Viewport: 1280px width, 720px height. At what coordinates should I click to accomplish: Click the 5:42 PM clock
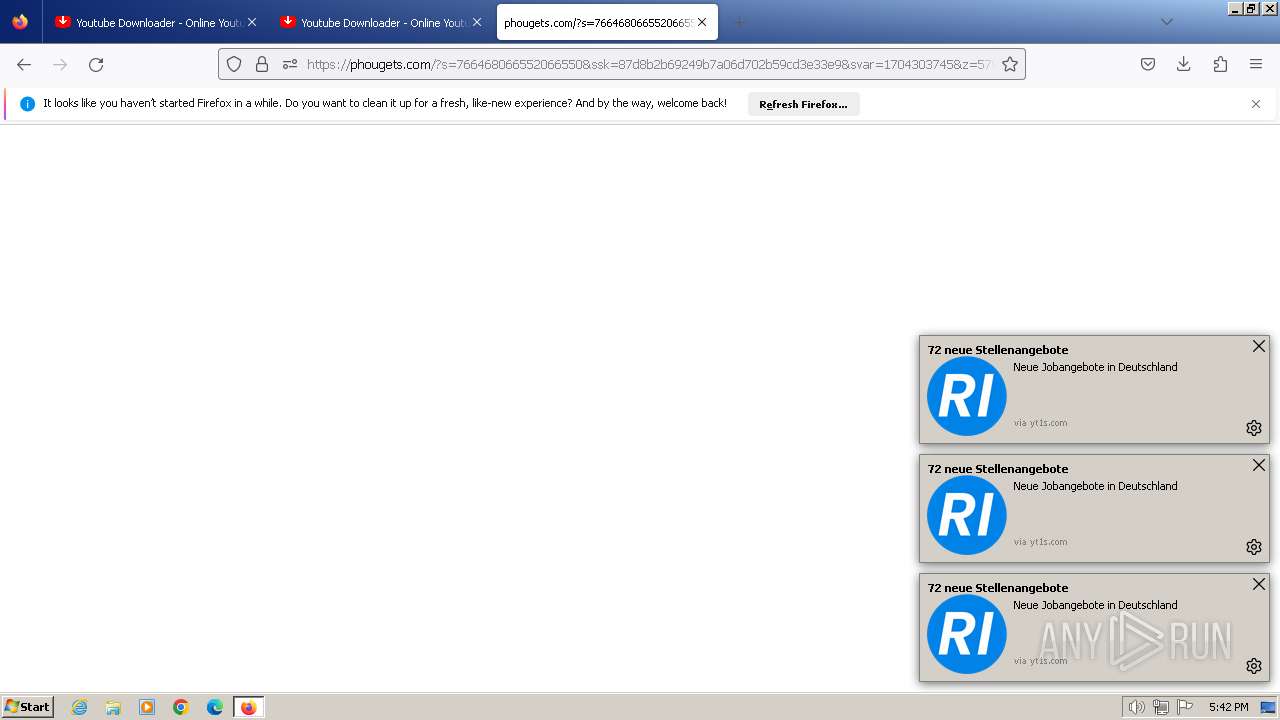coord(1228,707)
